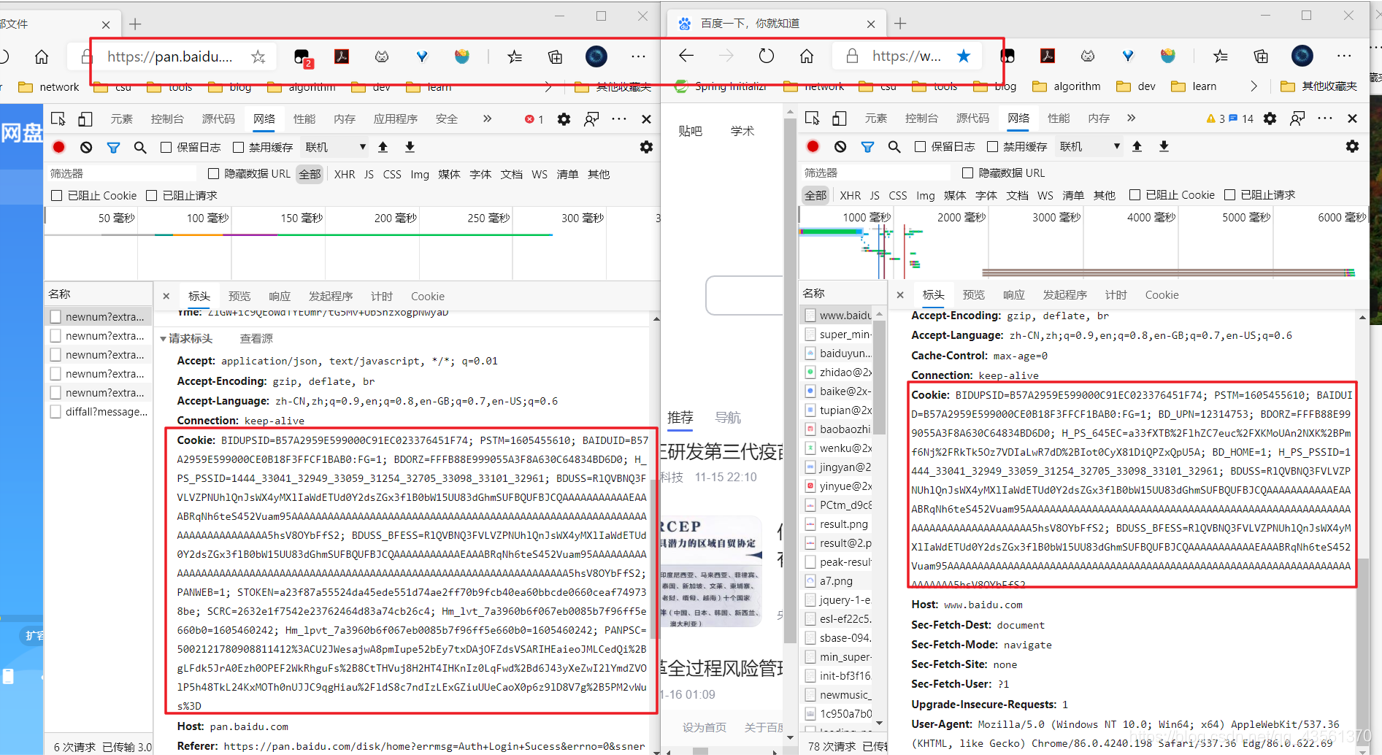The width and height of the screenshot is (1382, 755).
Task: Expand bookmarks overflow chevron in pan.baidu browser
Action: [x=547, y=87]
